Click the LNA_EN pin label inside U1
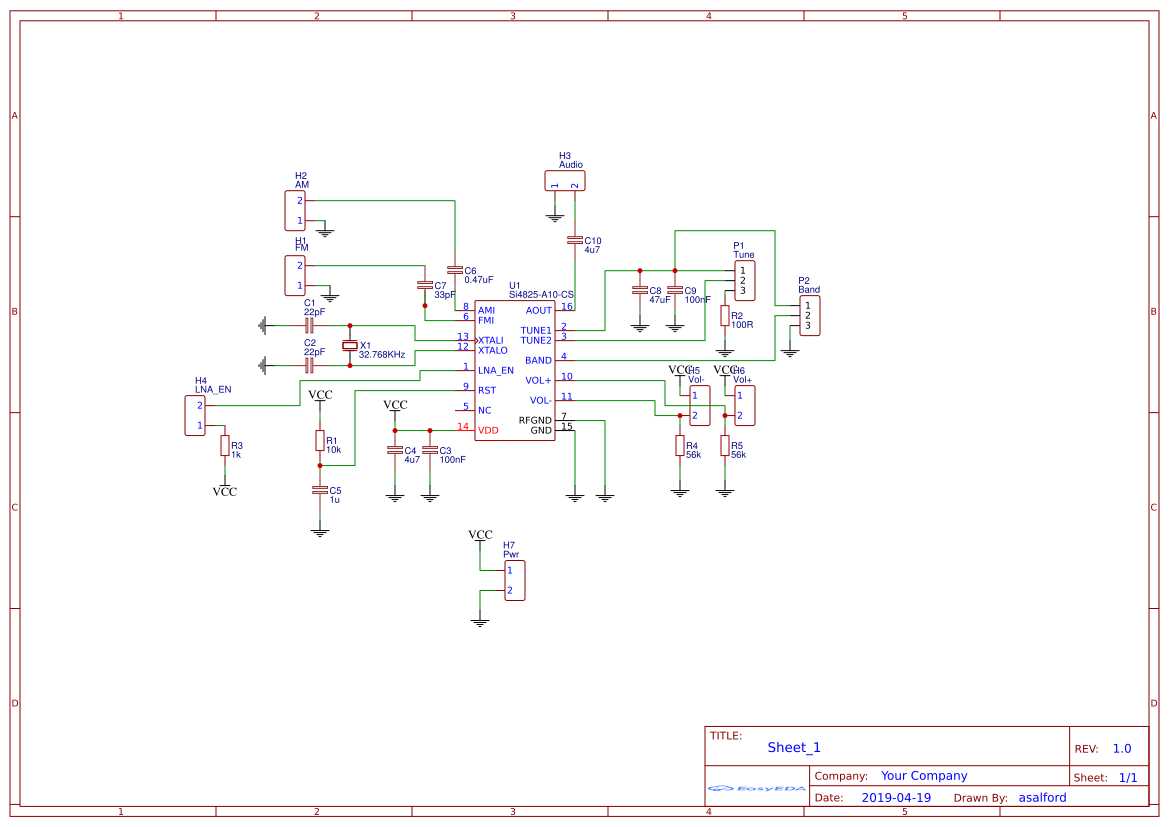The height and width of the screenshot is (827, 1169). pyautogui.click(x=496, y=371)
